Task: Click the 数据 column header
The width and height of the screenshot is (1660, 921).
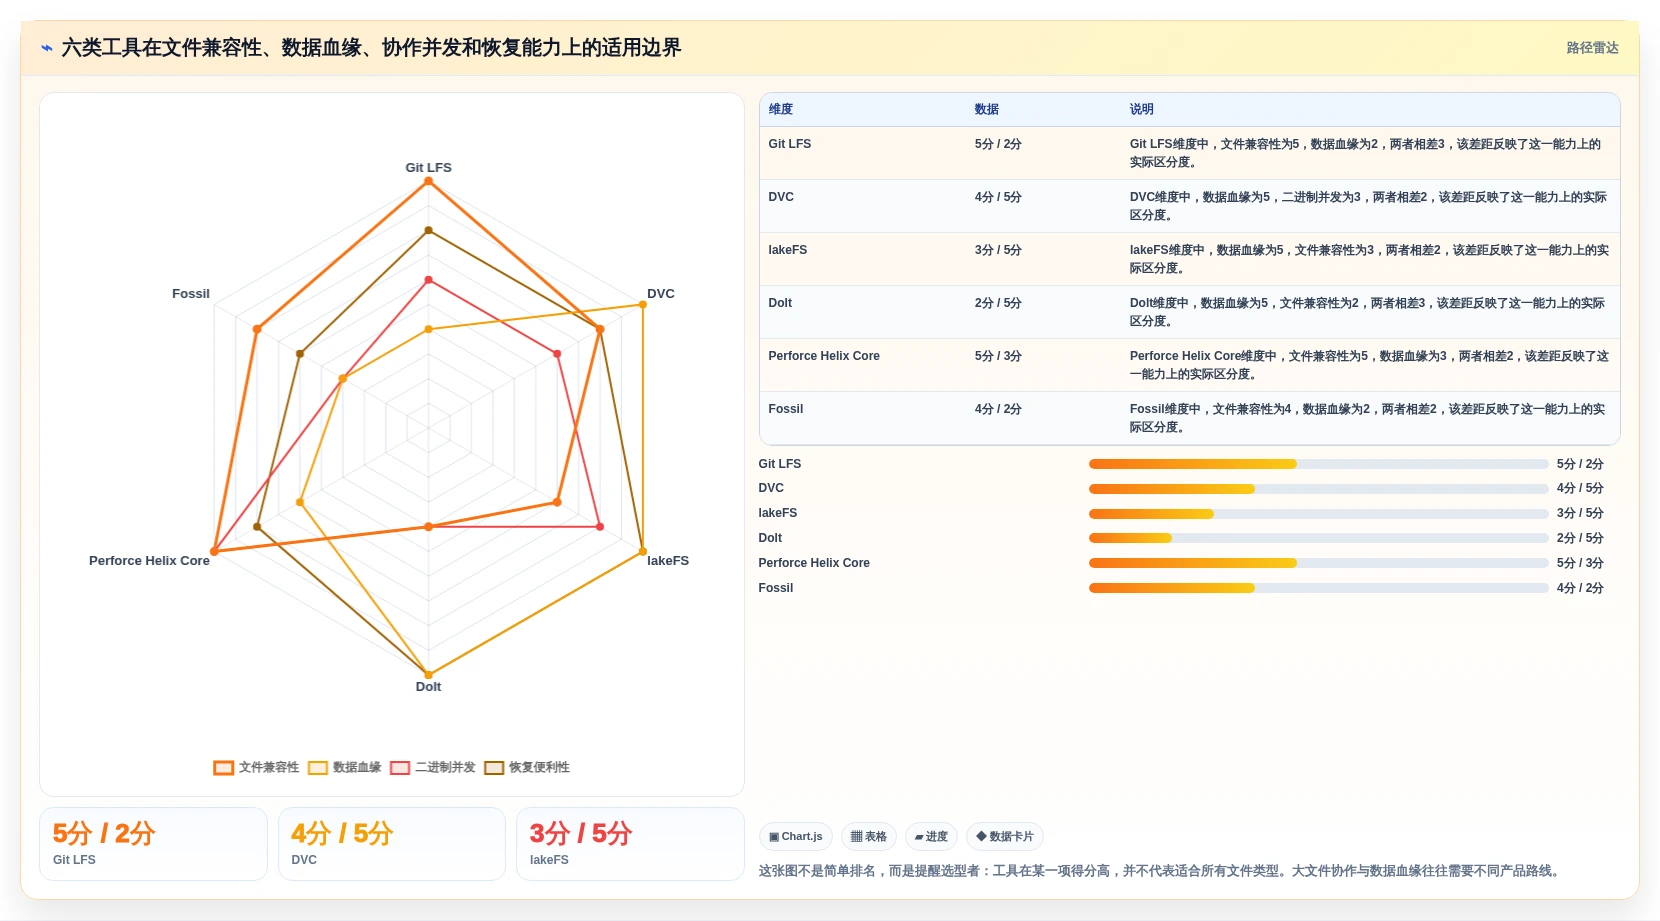Action: pos(987,109)
